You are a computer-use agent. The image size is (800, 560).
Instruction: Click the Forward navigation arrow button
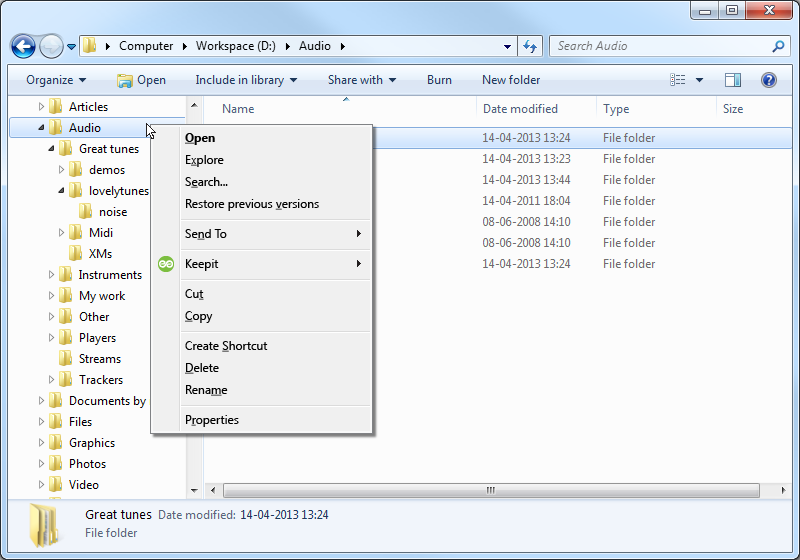[51, 47]
